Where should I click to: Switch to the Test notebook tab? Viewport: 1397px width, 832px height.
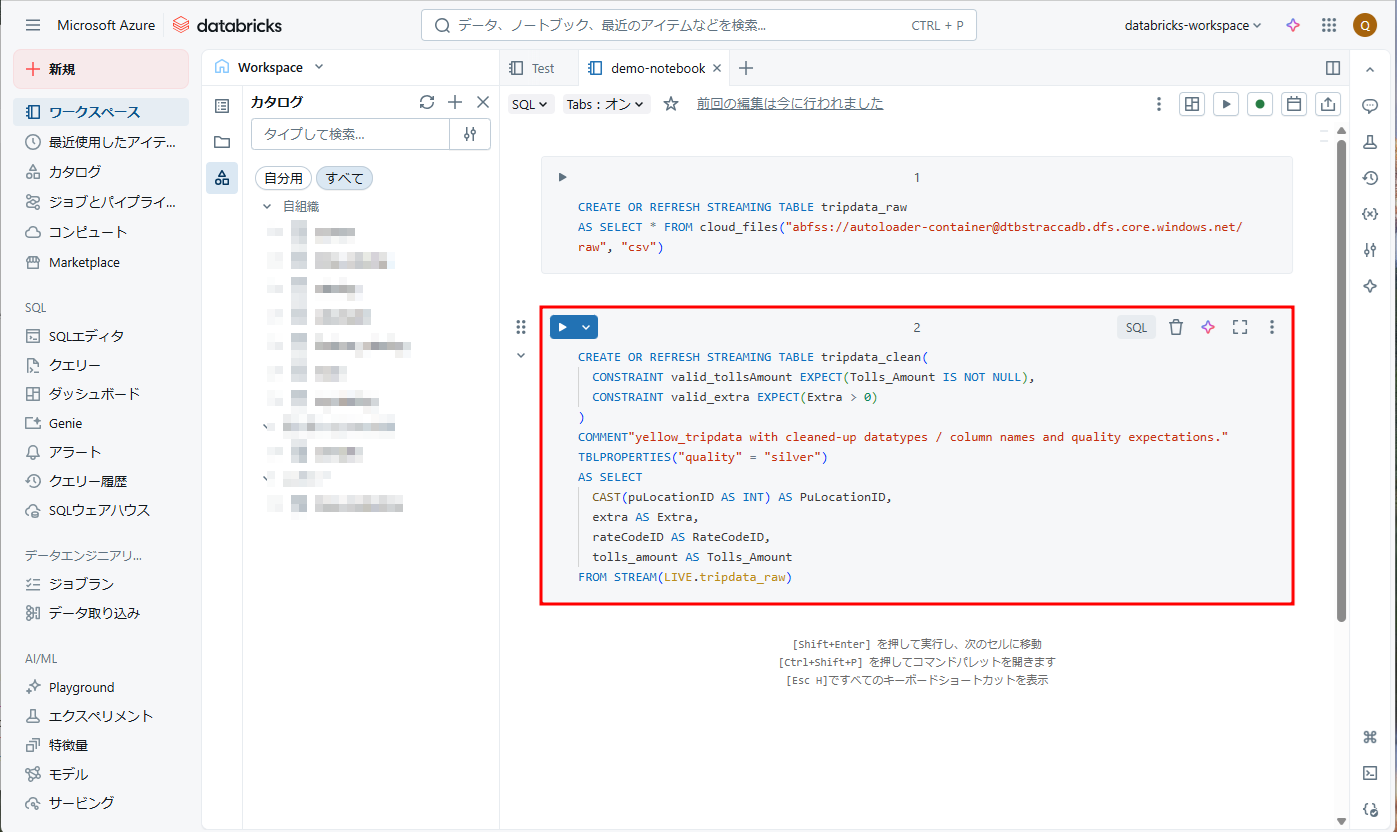click(x=532, y=68)
